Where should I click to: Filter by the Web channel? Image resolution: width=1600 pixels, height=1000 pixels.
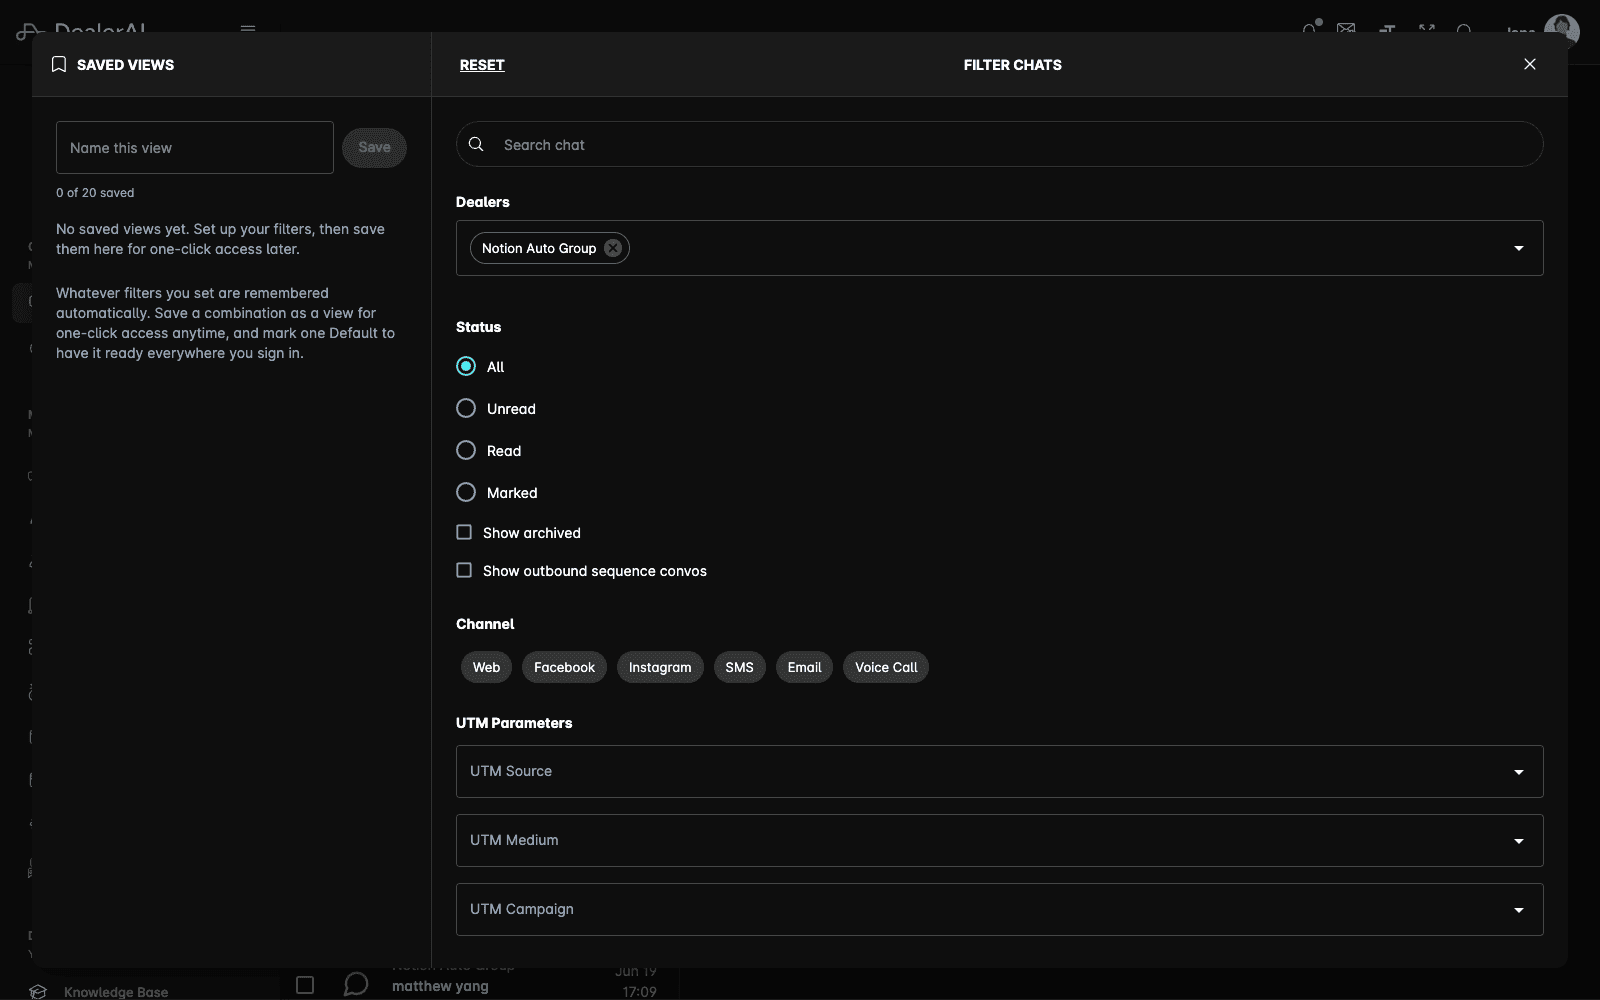click(486, 667)
